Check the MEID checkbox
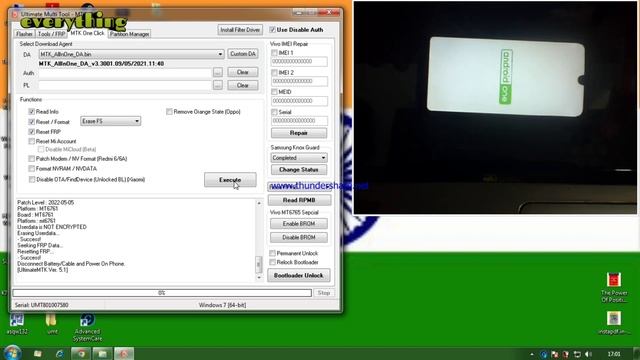This screenshot has width=640, height=360. pos(274,92)
